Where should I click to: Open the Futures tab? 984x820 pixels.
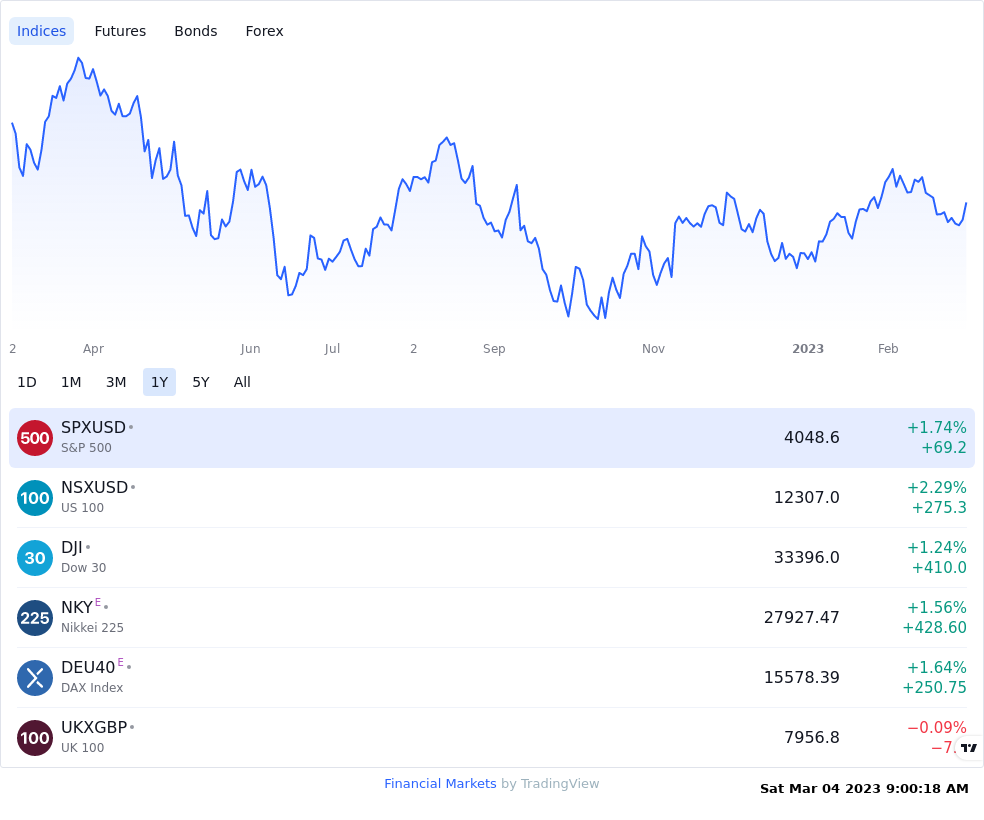click(x=120, y=31)
